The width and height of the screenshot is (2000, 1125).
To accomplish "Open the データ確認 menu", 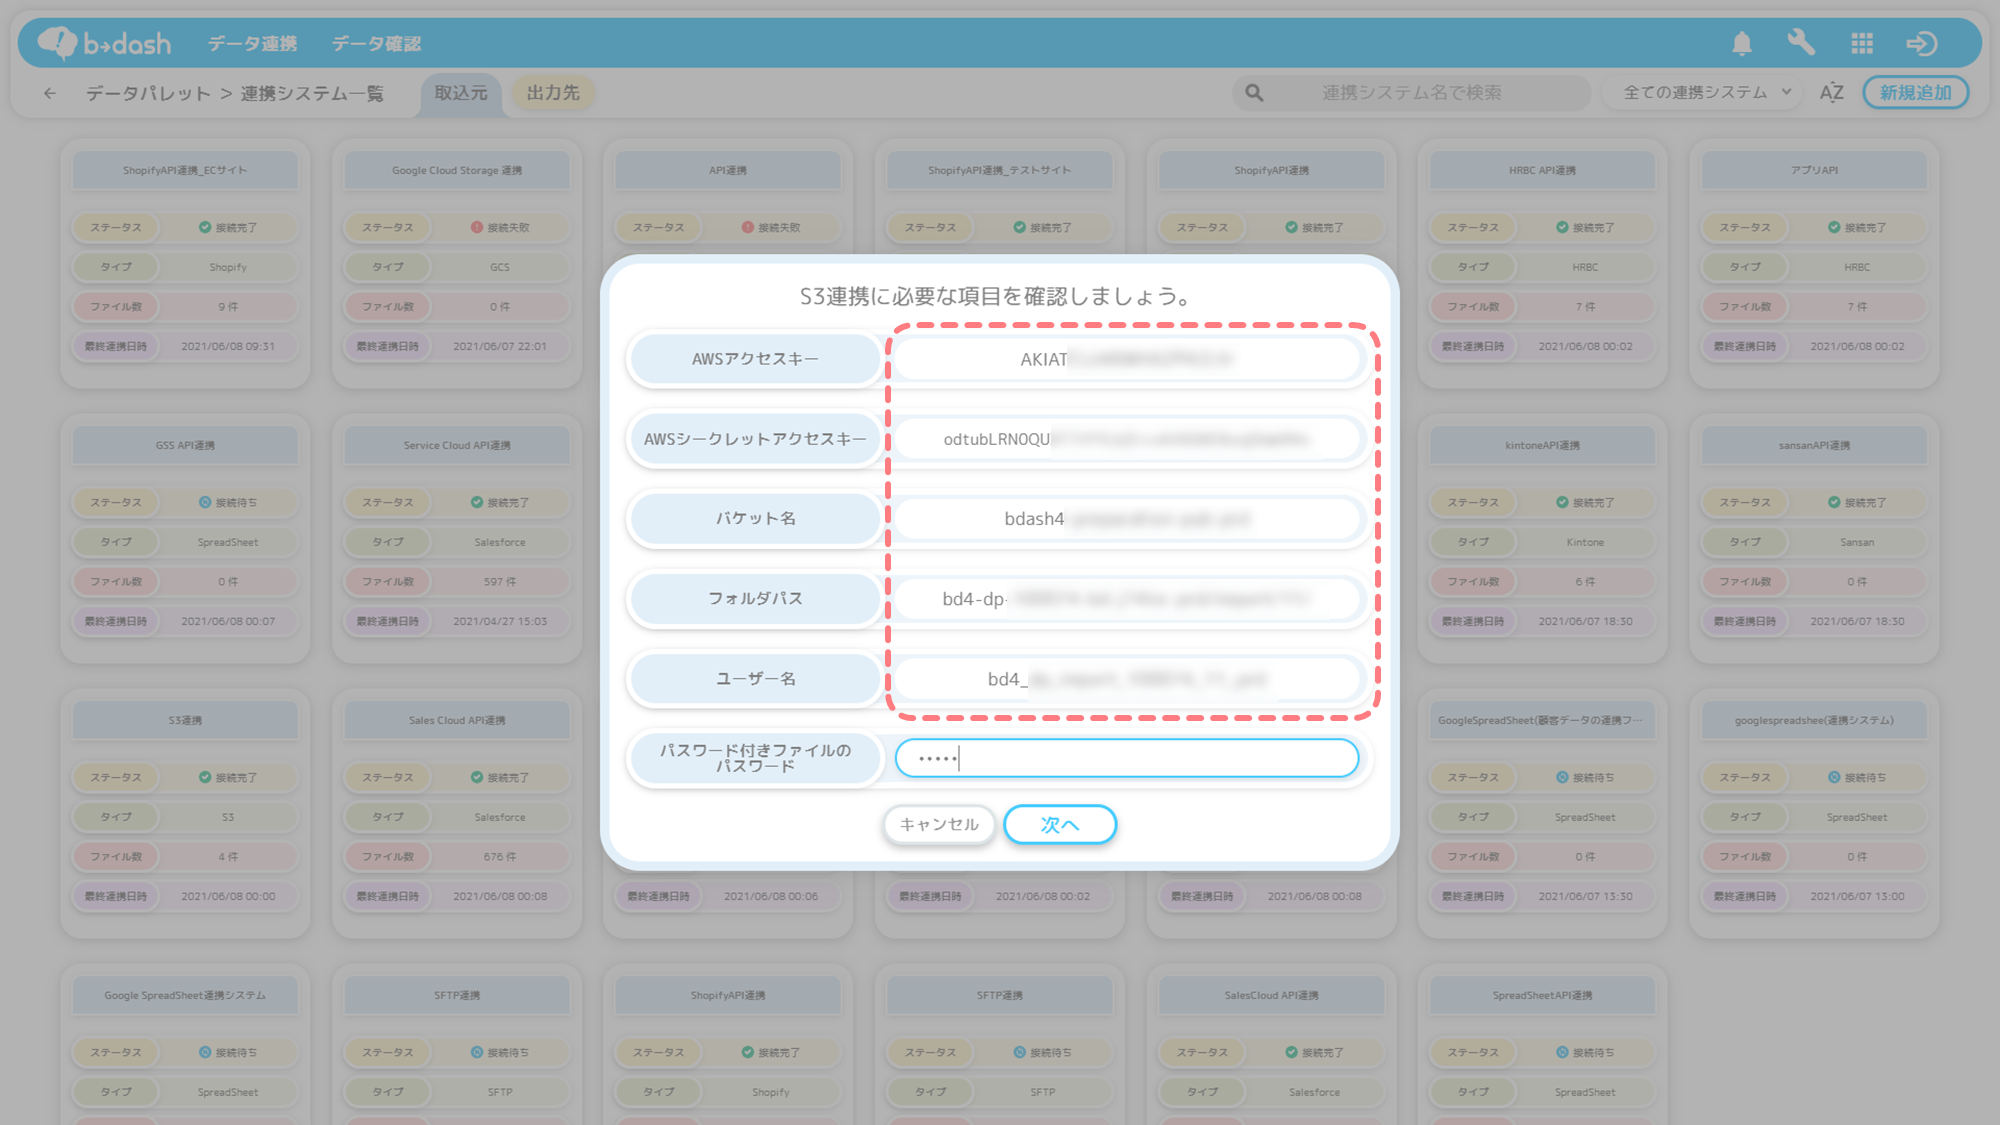I will click(376, 44).
